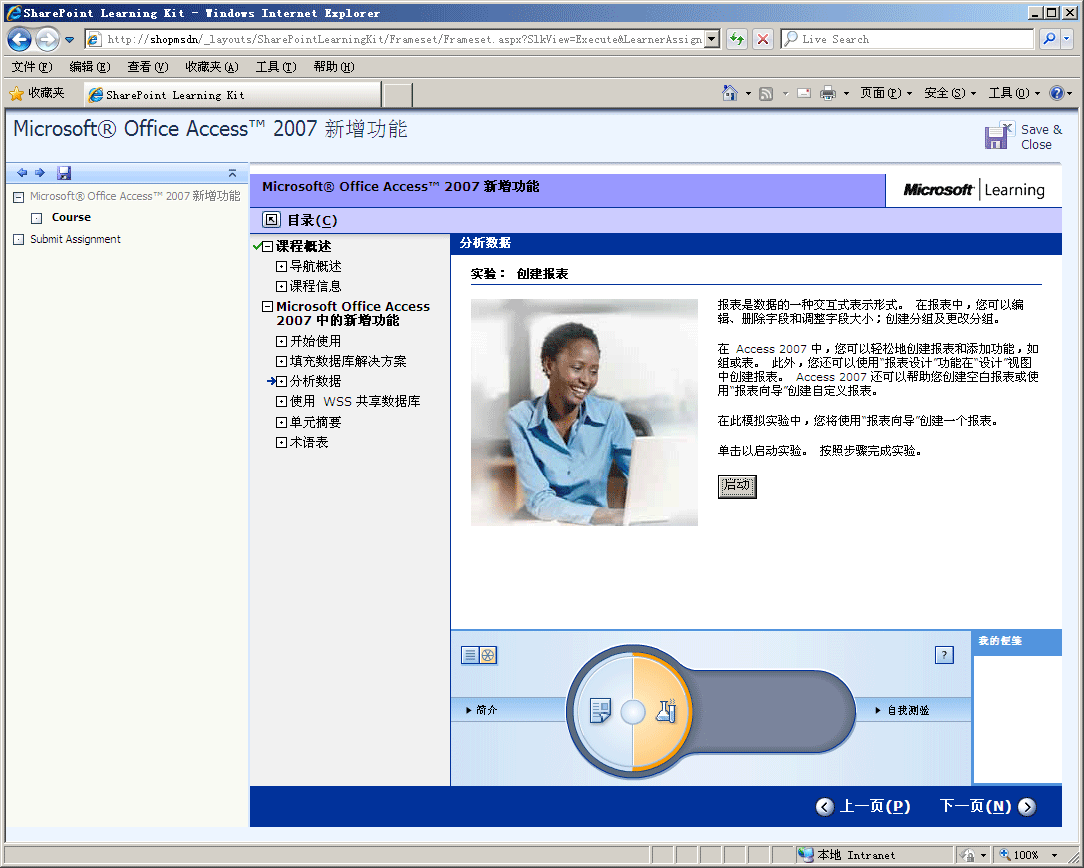Open the recent pages dropdown arrow

tap(70, 39)
